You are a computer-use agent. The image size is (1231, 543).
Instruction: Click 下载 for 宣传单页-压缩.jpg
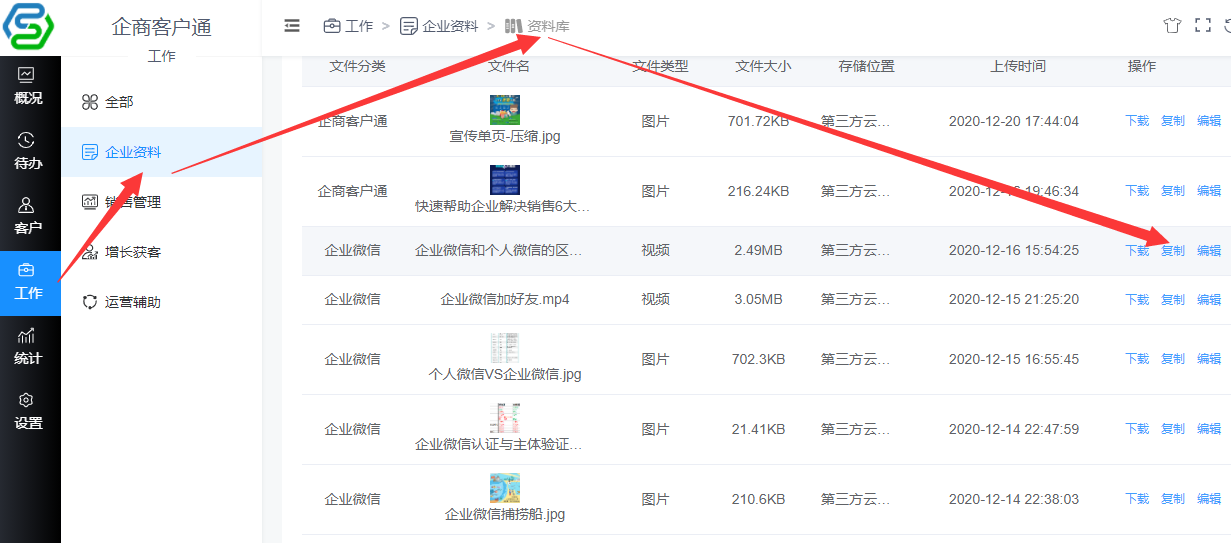[x=1137, y=121]
